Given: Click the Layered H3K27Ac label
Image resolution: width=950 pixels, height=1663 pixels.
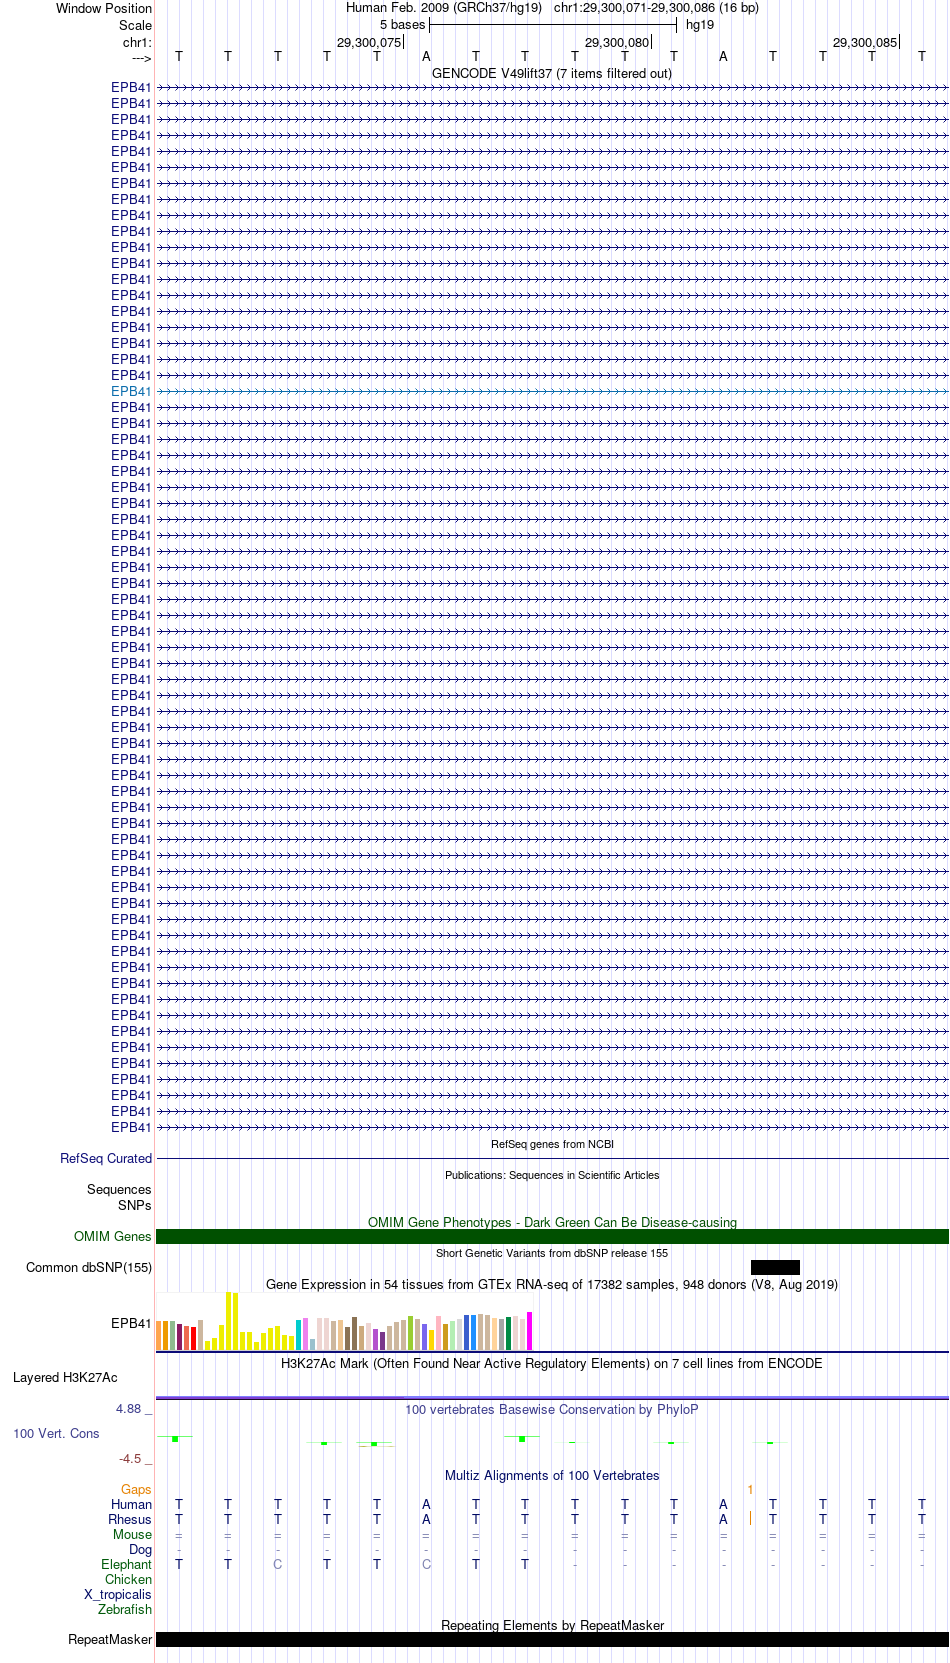Looking at the screenshot, I should coord(65,1377).
